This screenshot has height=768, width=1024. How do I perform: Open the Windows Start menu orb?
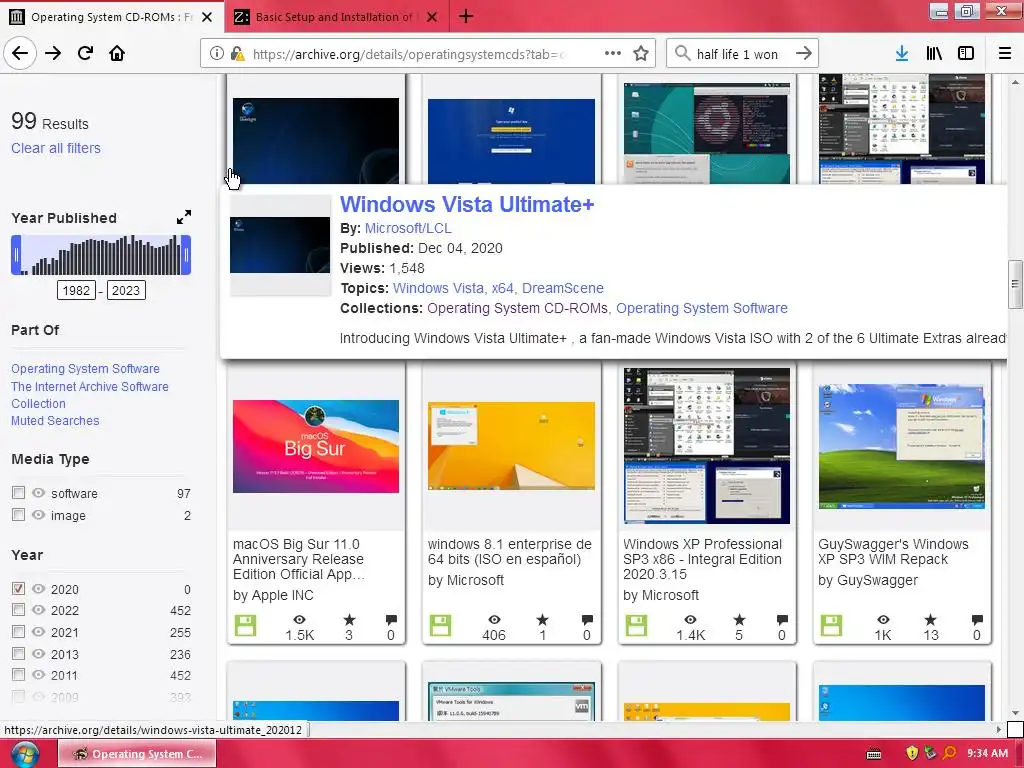pos(24,754)
